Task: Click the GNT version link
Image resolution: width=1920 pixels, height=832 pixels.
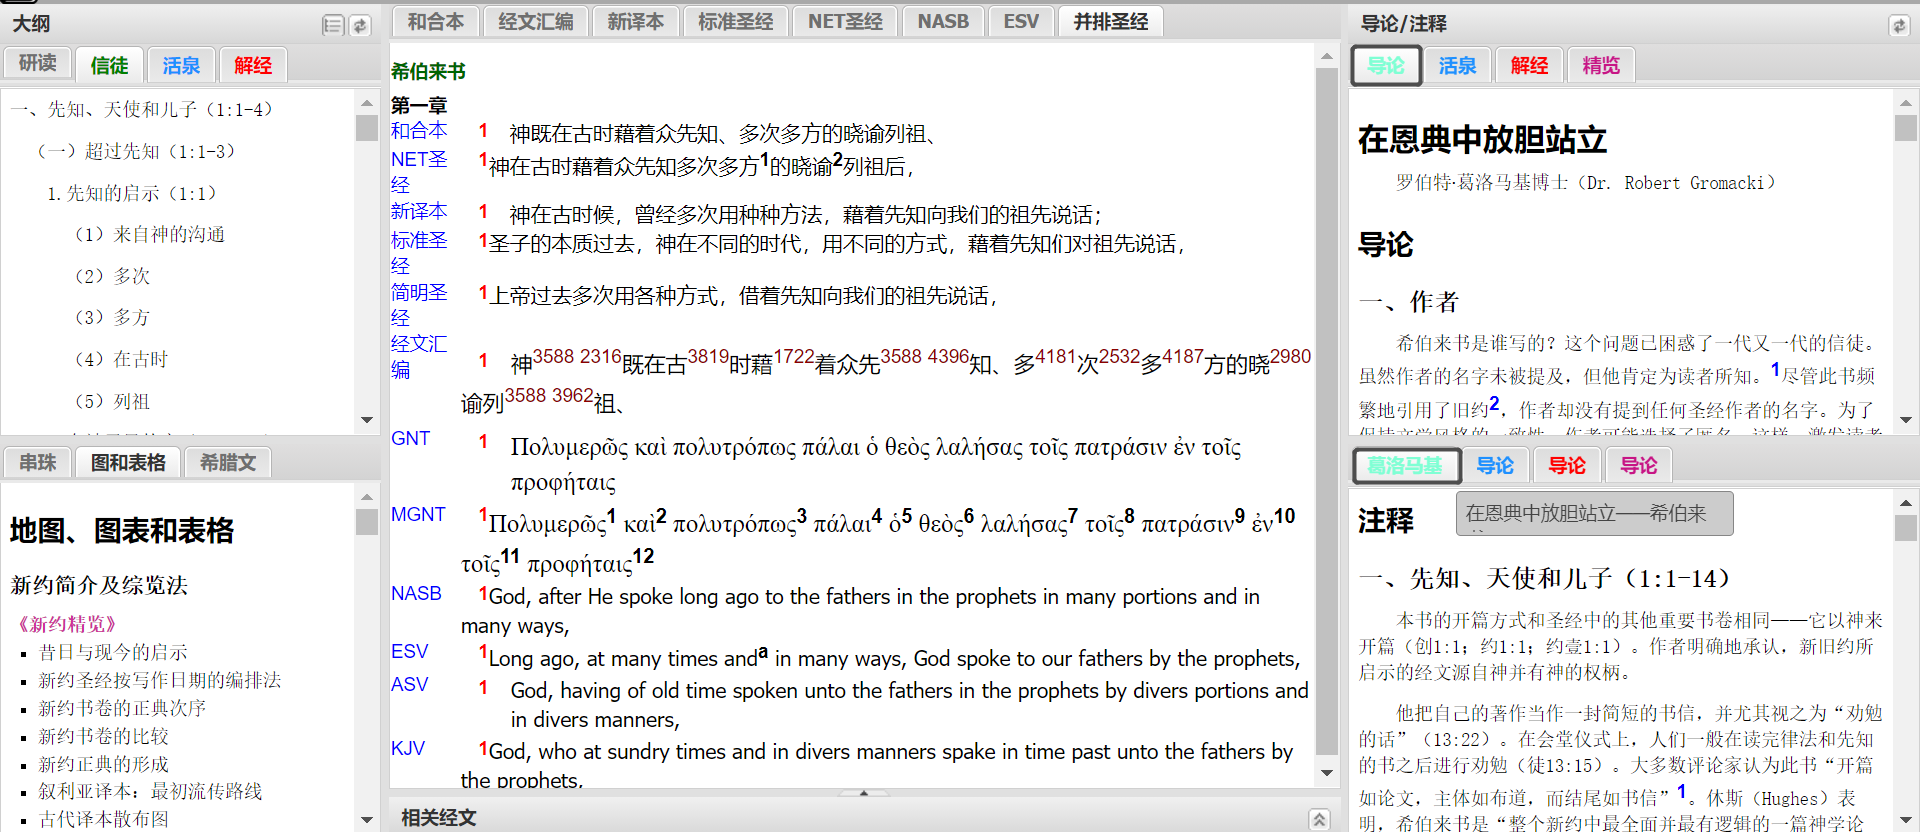Action: click(x=410, y=438)
